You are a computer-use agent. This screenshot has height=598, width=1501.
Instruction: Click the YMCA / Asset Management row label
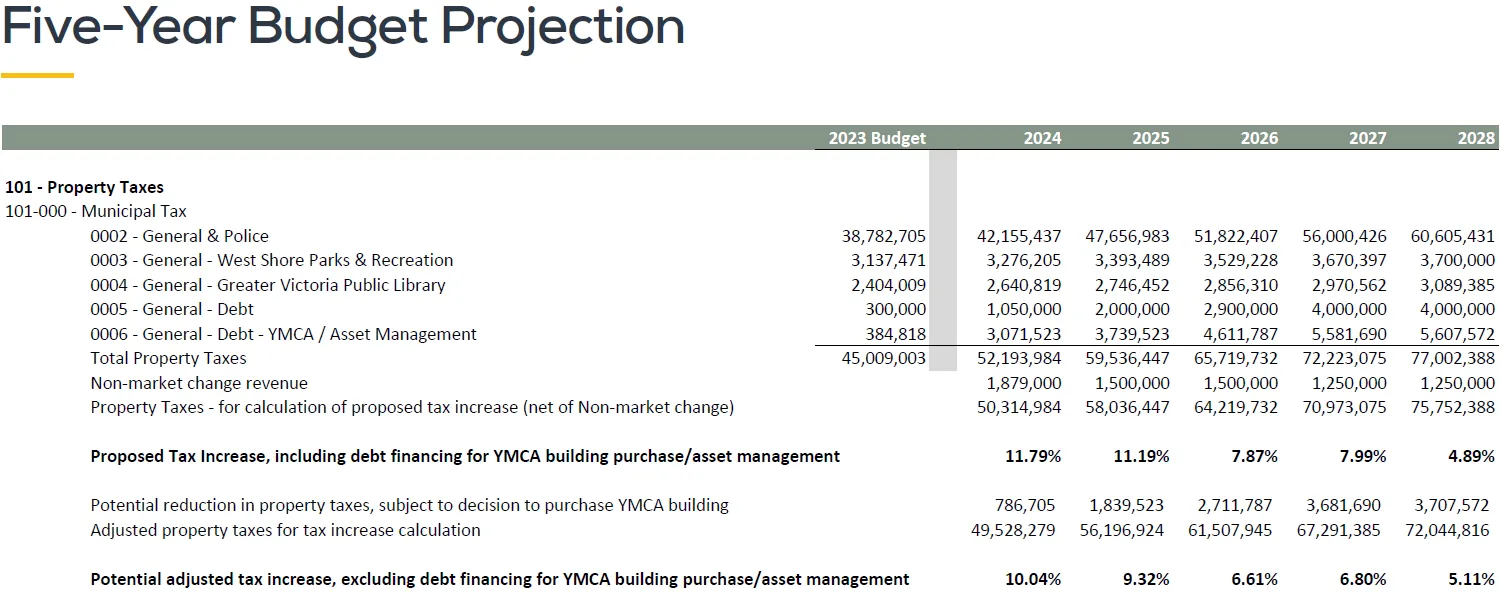coord(284,334)
